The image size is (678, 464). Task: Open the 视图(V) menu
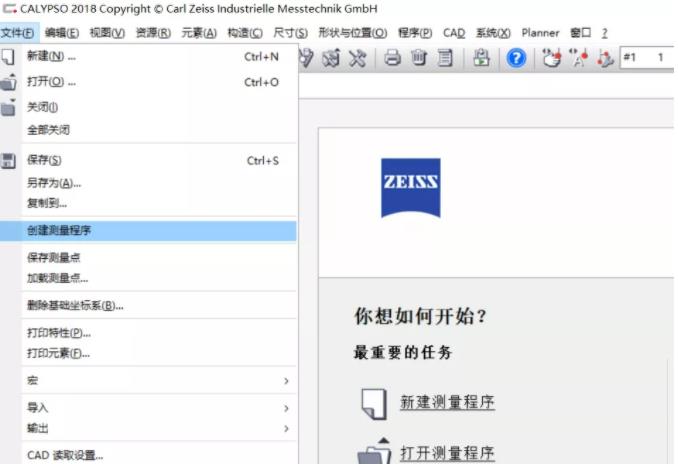tap(107, 33)
